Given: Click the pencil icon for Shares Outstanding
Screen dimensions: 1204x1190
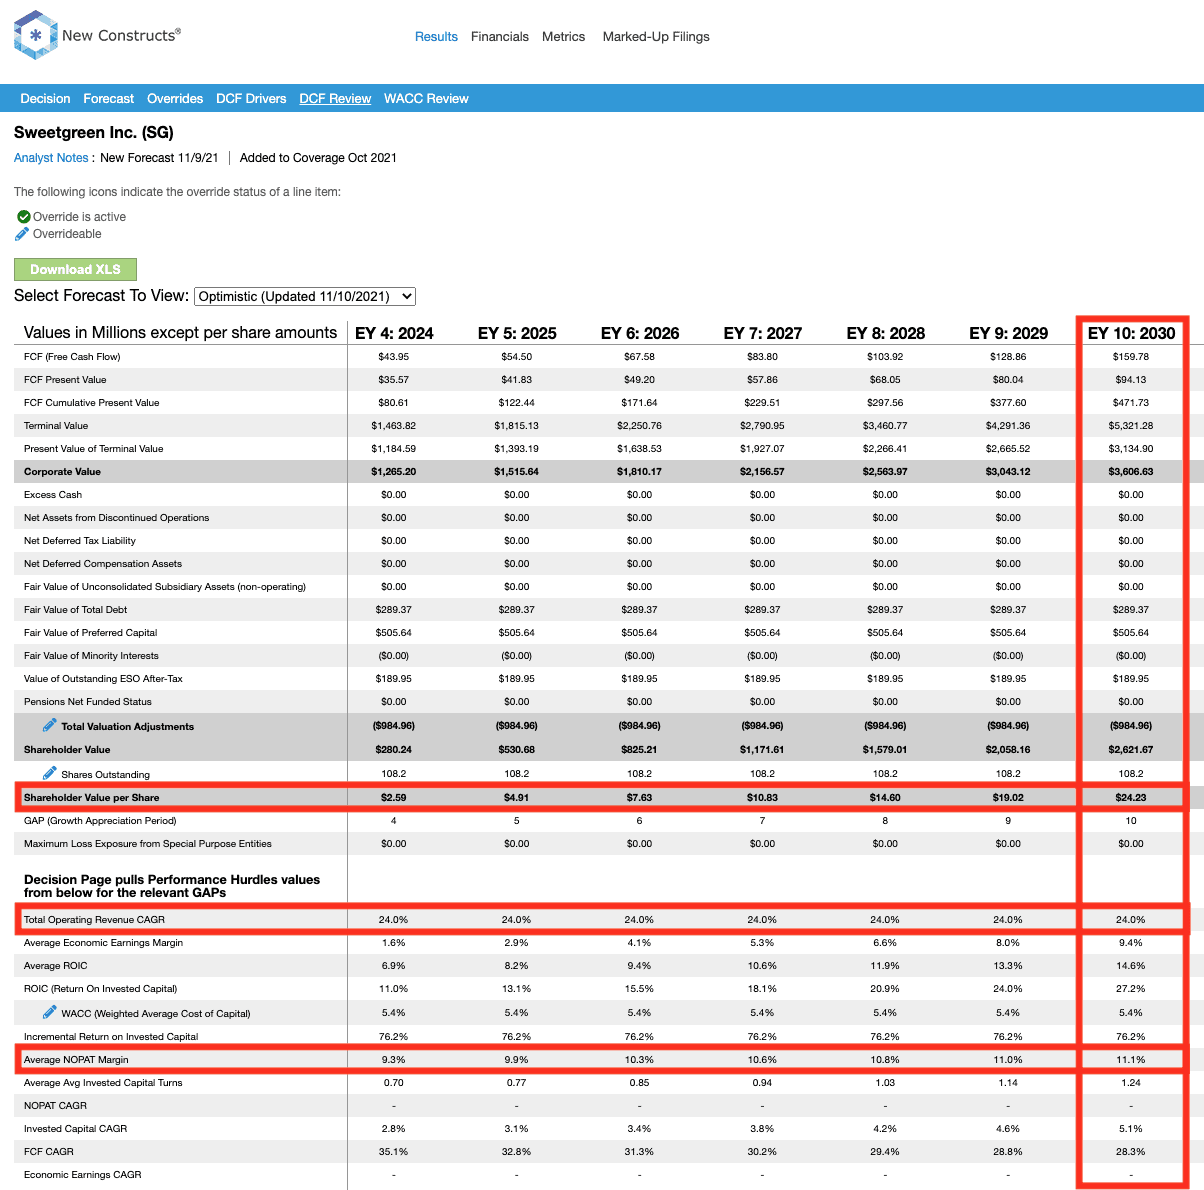Looking at the screenshot, I should 49,773.
